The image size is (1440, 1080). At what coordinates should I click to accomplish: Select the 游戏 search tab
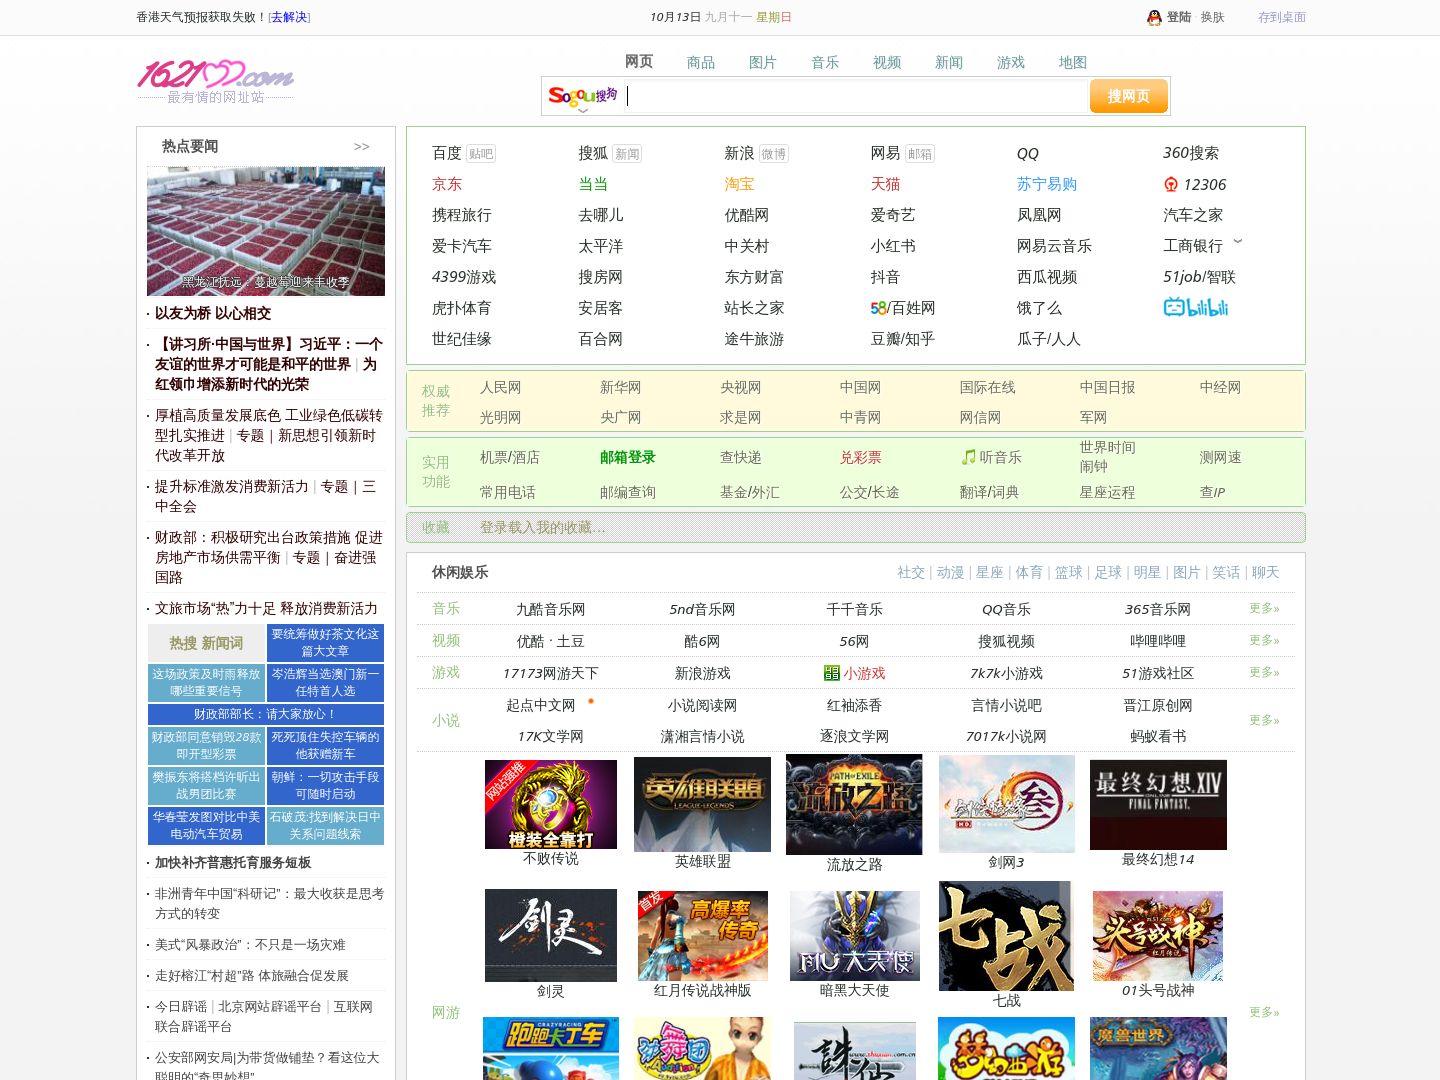click(x=1011, y=62)
